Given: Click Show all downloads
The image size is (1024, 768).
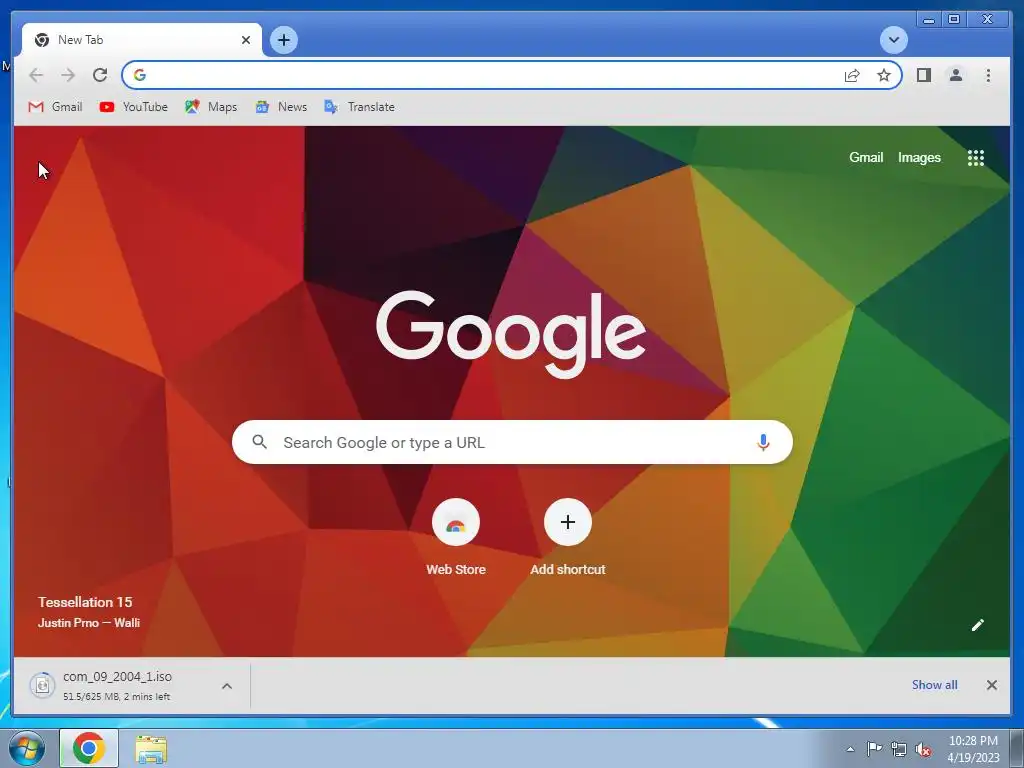Looking at the screenshot, I should point(935,684).
